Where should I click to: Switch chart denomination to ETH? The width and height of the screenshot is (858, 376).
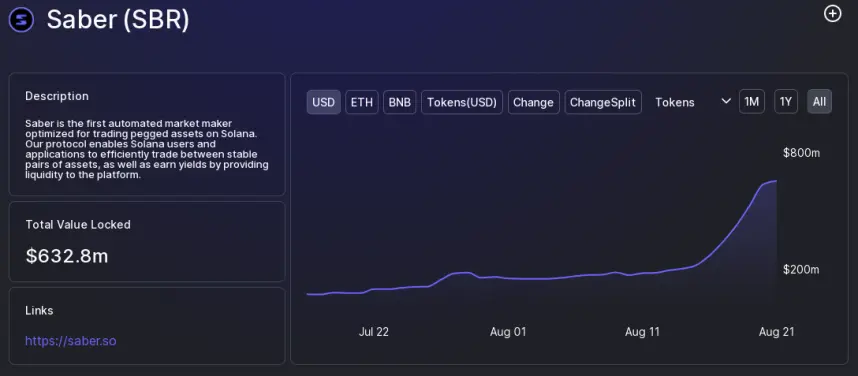362,102
